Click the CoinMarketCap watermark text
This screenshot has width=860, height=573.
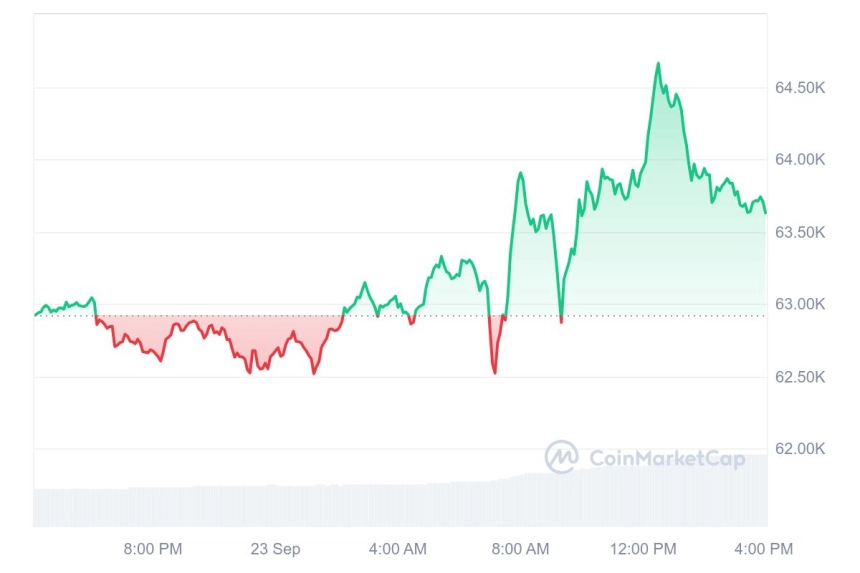[667, 458]
